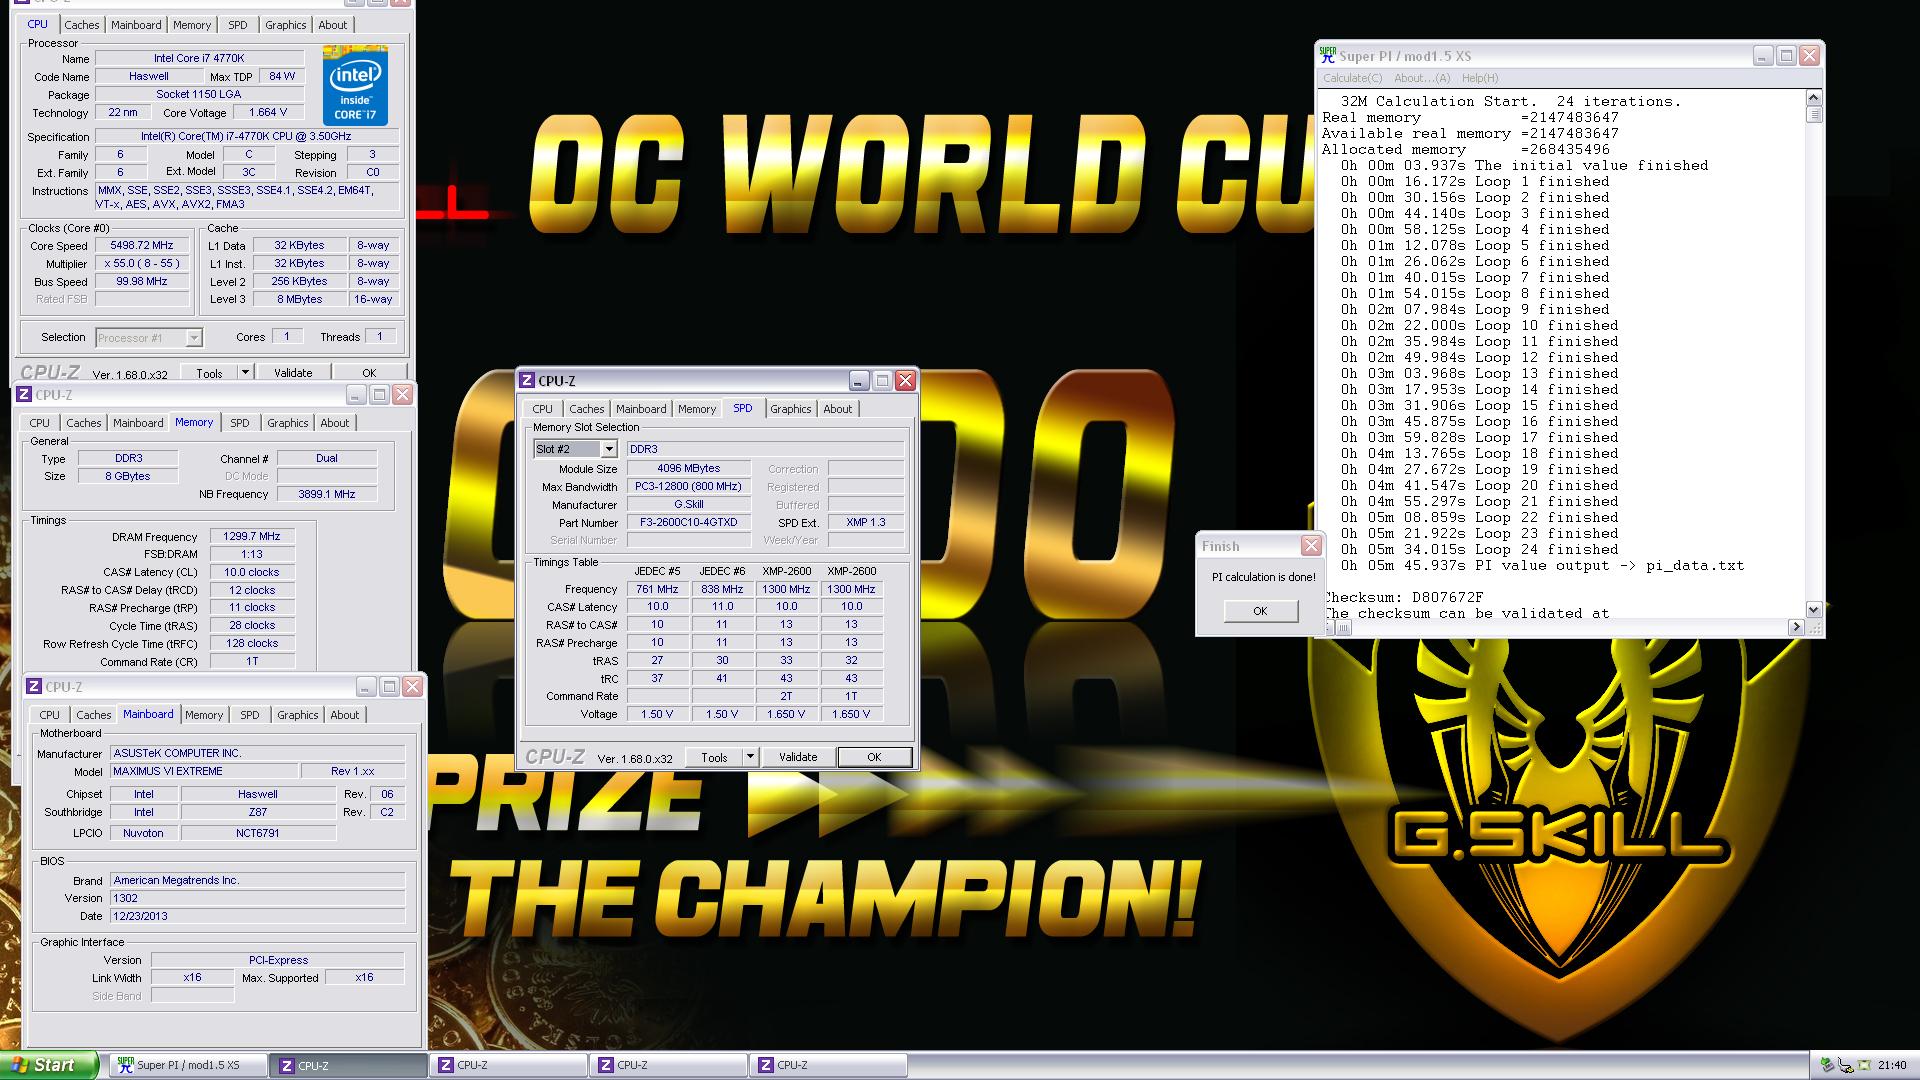Close the CPU-Z Mainboard window

pyautogui.click(x=412, y=687)
